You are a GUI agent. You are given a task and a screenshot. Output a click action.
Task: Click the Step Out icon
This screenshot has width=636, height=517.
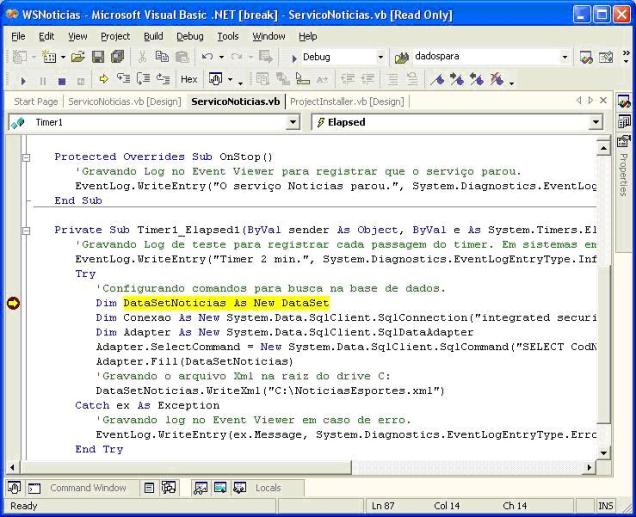pos(163,79)
